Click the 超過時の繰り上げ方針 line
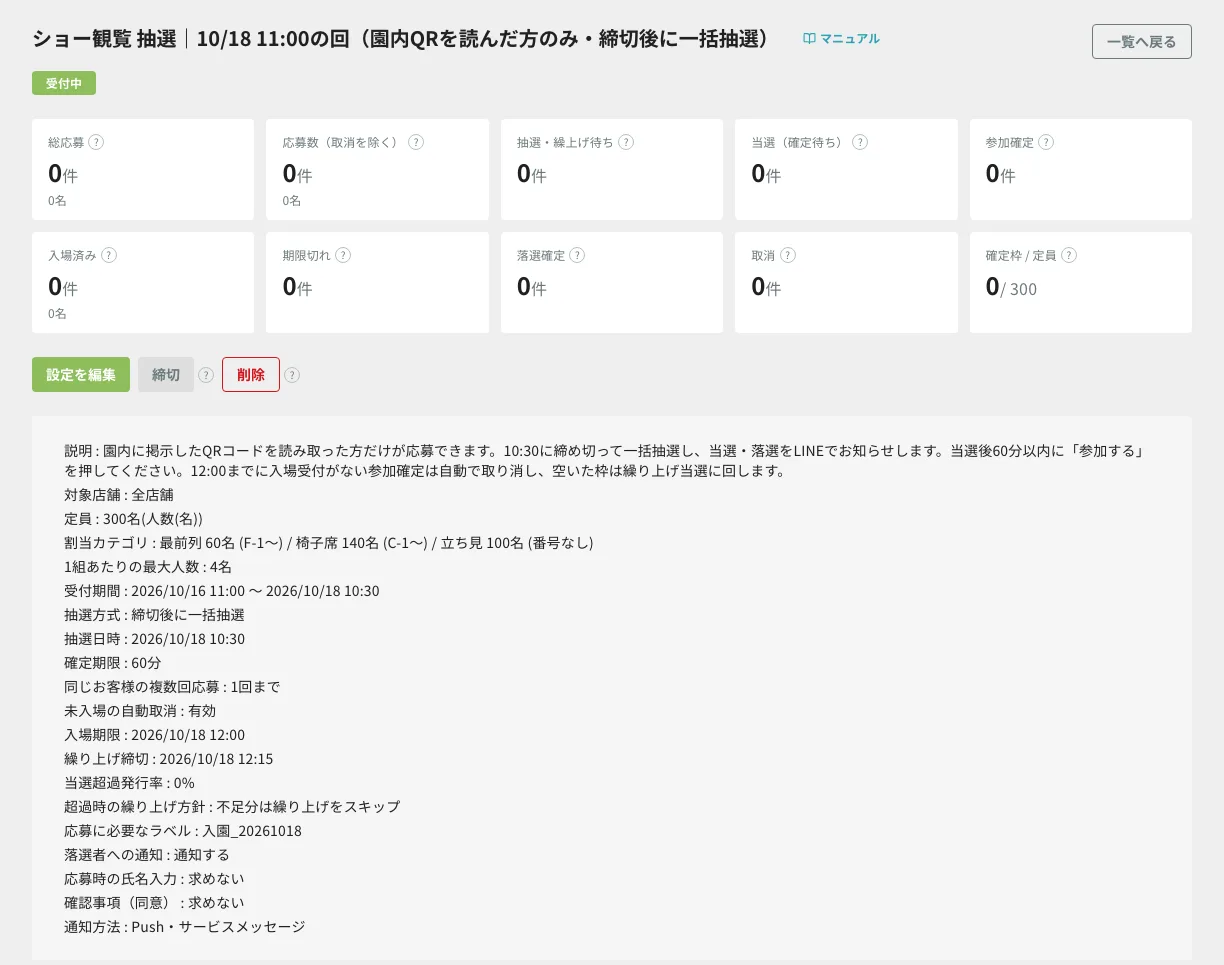 [x=232, y=807]
